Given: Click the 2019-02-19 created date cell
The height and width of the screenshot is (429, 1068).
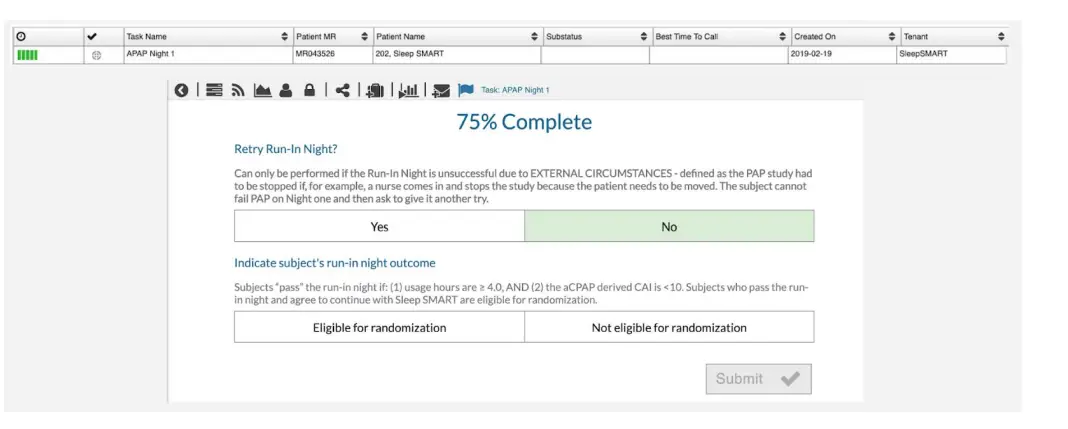Looking at the screenshot, I should click(x=843, y=55).
